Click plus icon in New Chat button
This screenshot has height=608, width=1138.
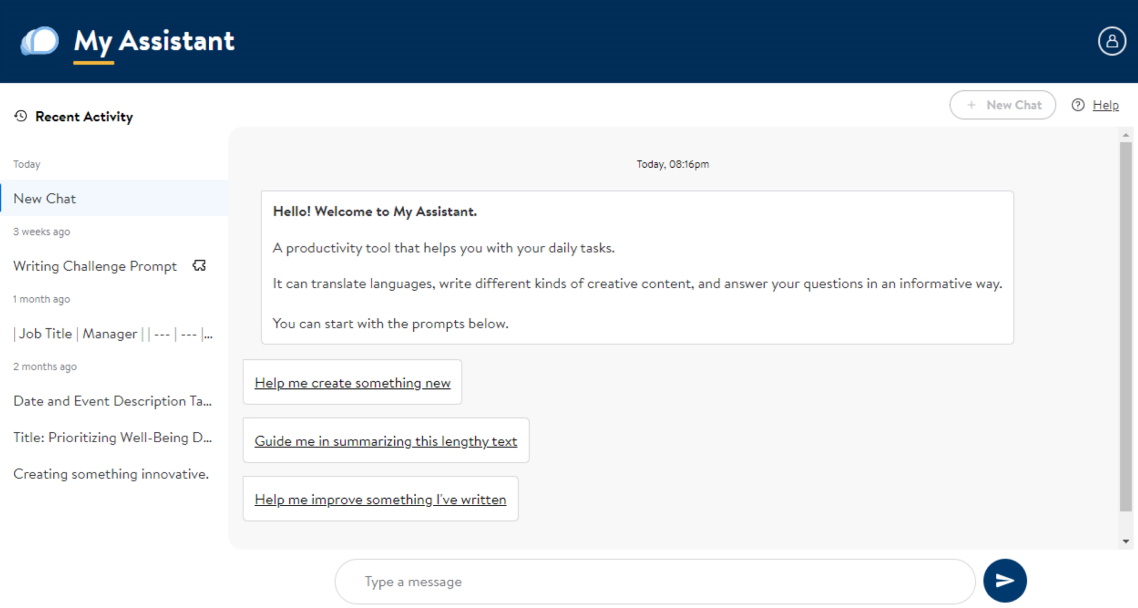(971, 105)
